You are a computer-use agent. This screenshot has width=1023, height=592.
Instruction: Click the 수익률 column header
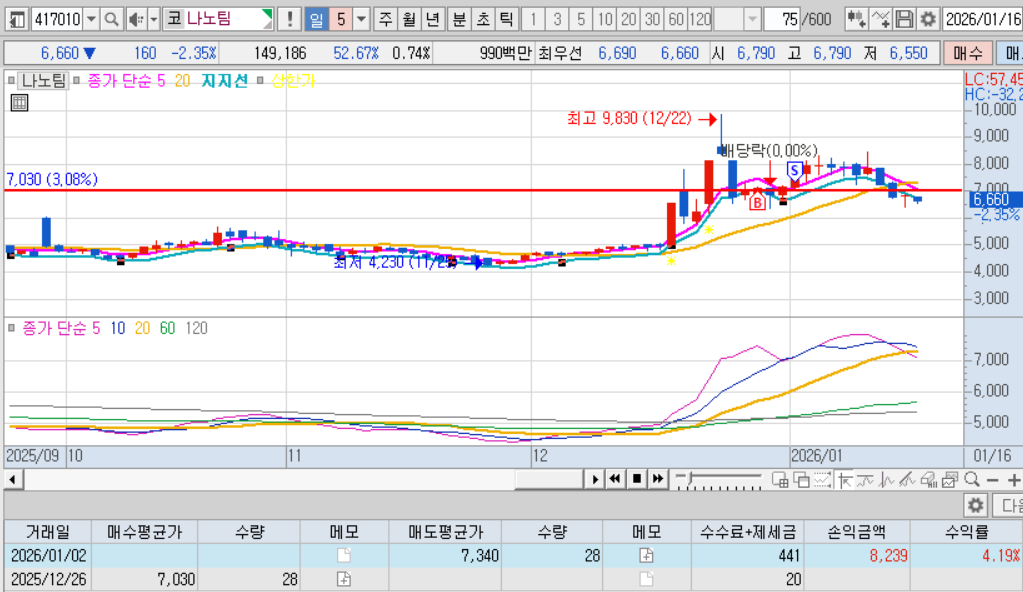(967, 532)
